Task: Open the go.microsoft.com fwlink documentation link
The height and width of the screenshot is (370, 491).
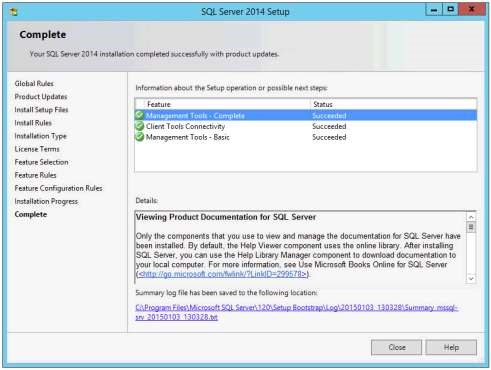Action: [x=222, y=274]
